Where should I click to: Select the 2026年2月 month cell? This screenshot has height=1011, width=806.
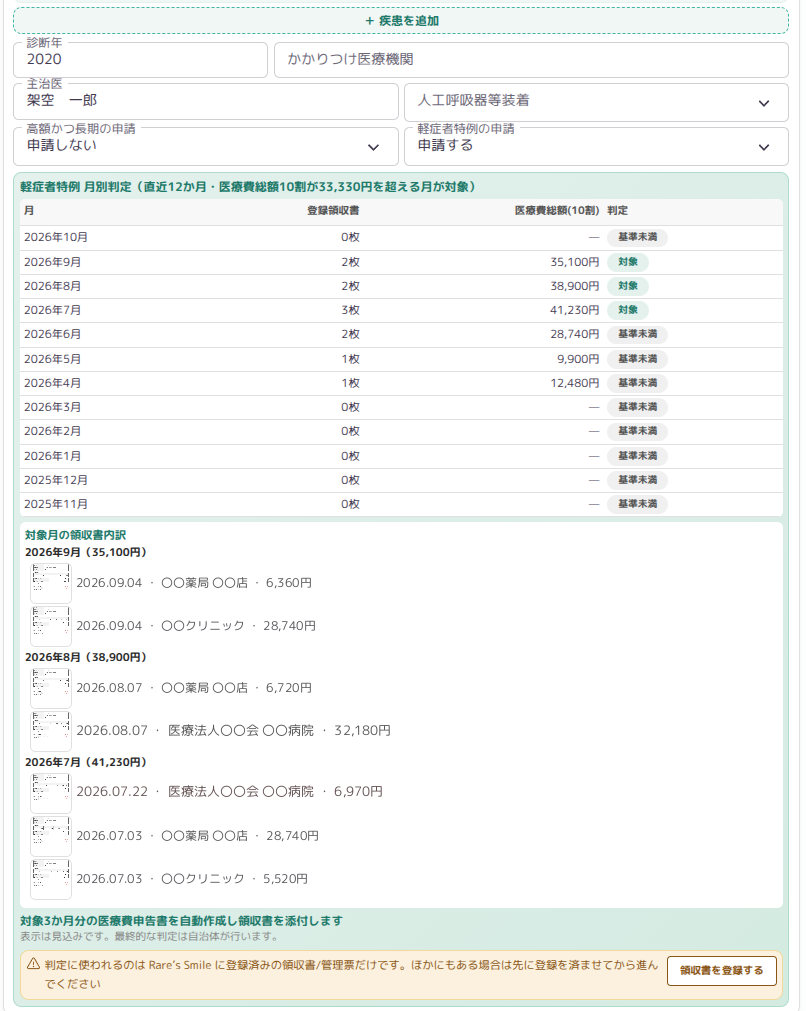pos(52,431)
